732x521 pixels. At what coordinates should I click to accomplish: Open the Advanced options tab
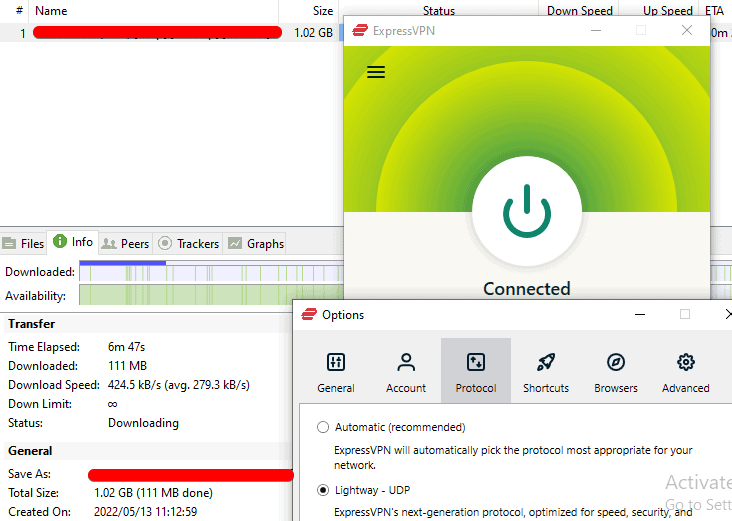click(x=685, y=372)
